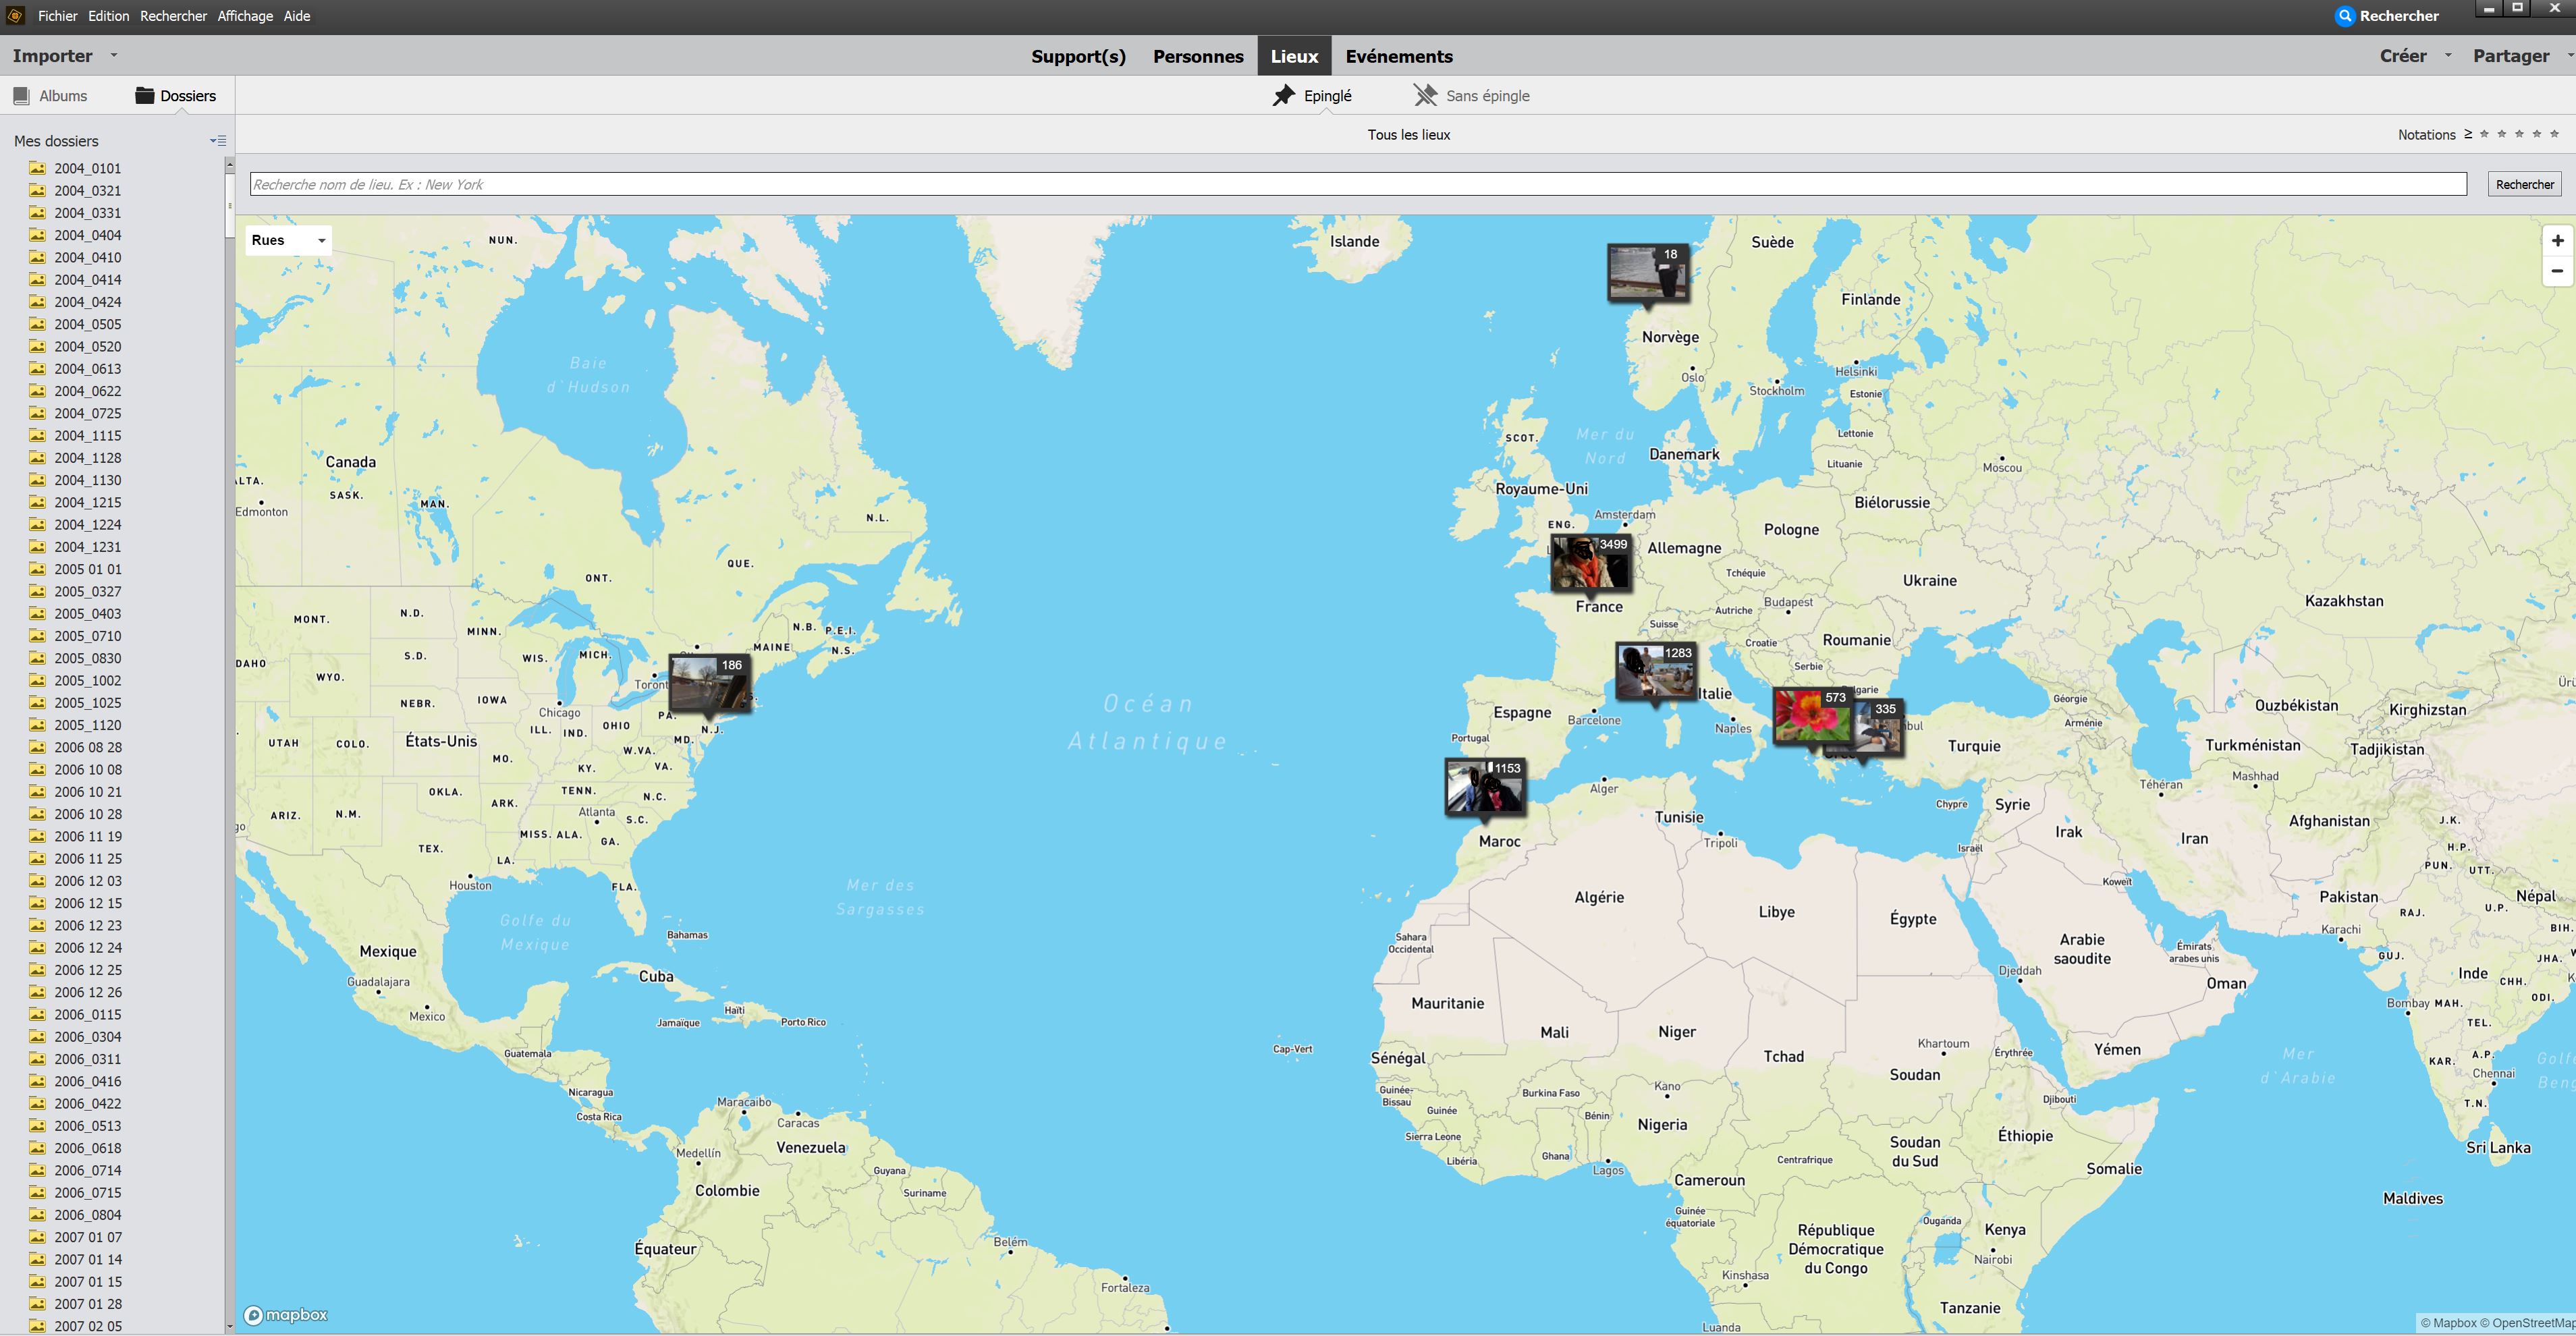Set rating filter to four stars
This screenshot has width=2576, height=1336.
click(x=2537, y=134)
